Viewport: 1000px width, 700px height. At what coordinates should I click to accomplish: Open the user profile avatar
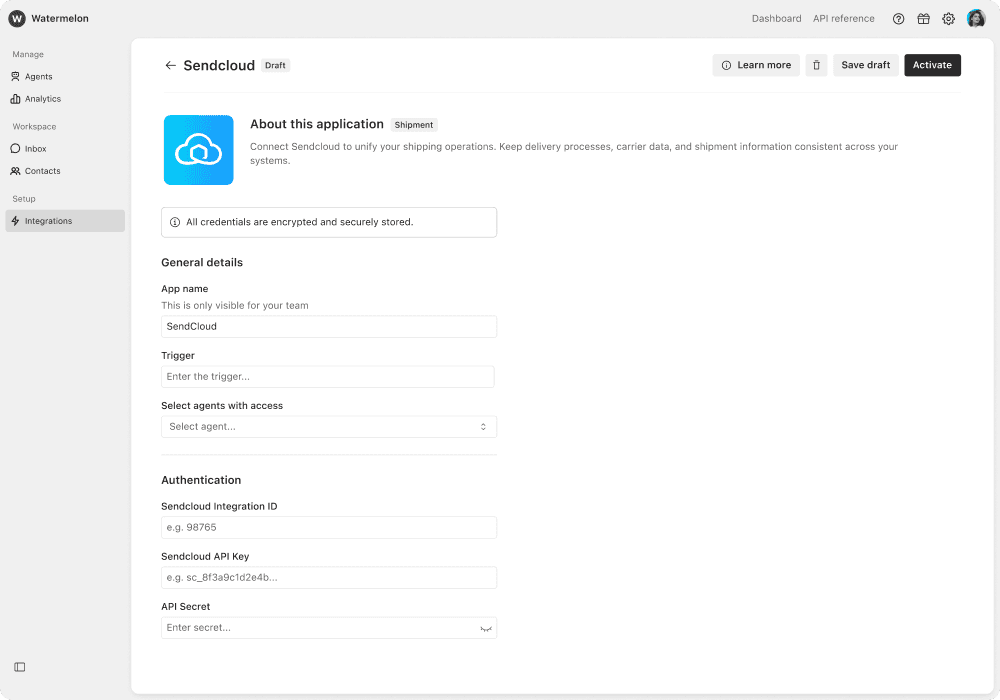pos(976,18)
